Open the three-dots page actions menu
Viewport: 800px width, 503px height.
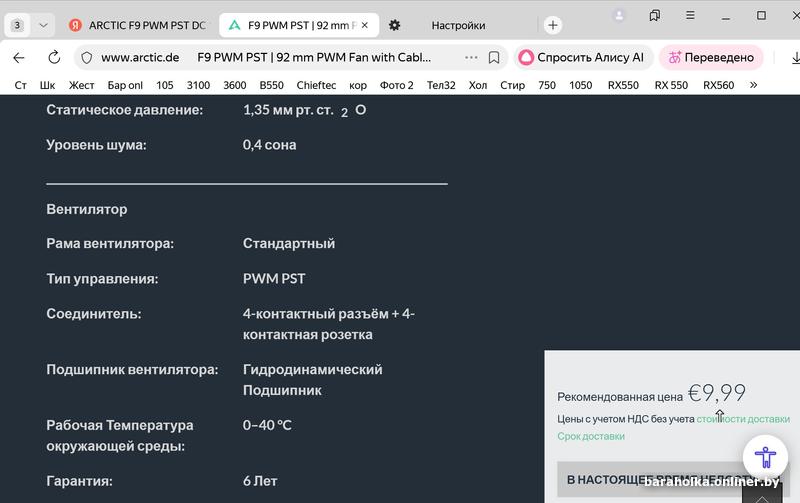point(471,58)
